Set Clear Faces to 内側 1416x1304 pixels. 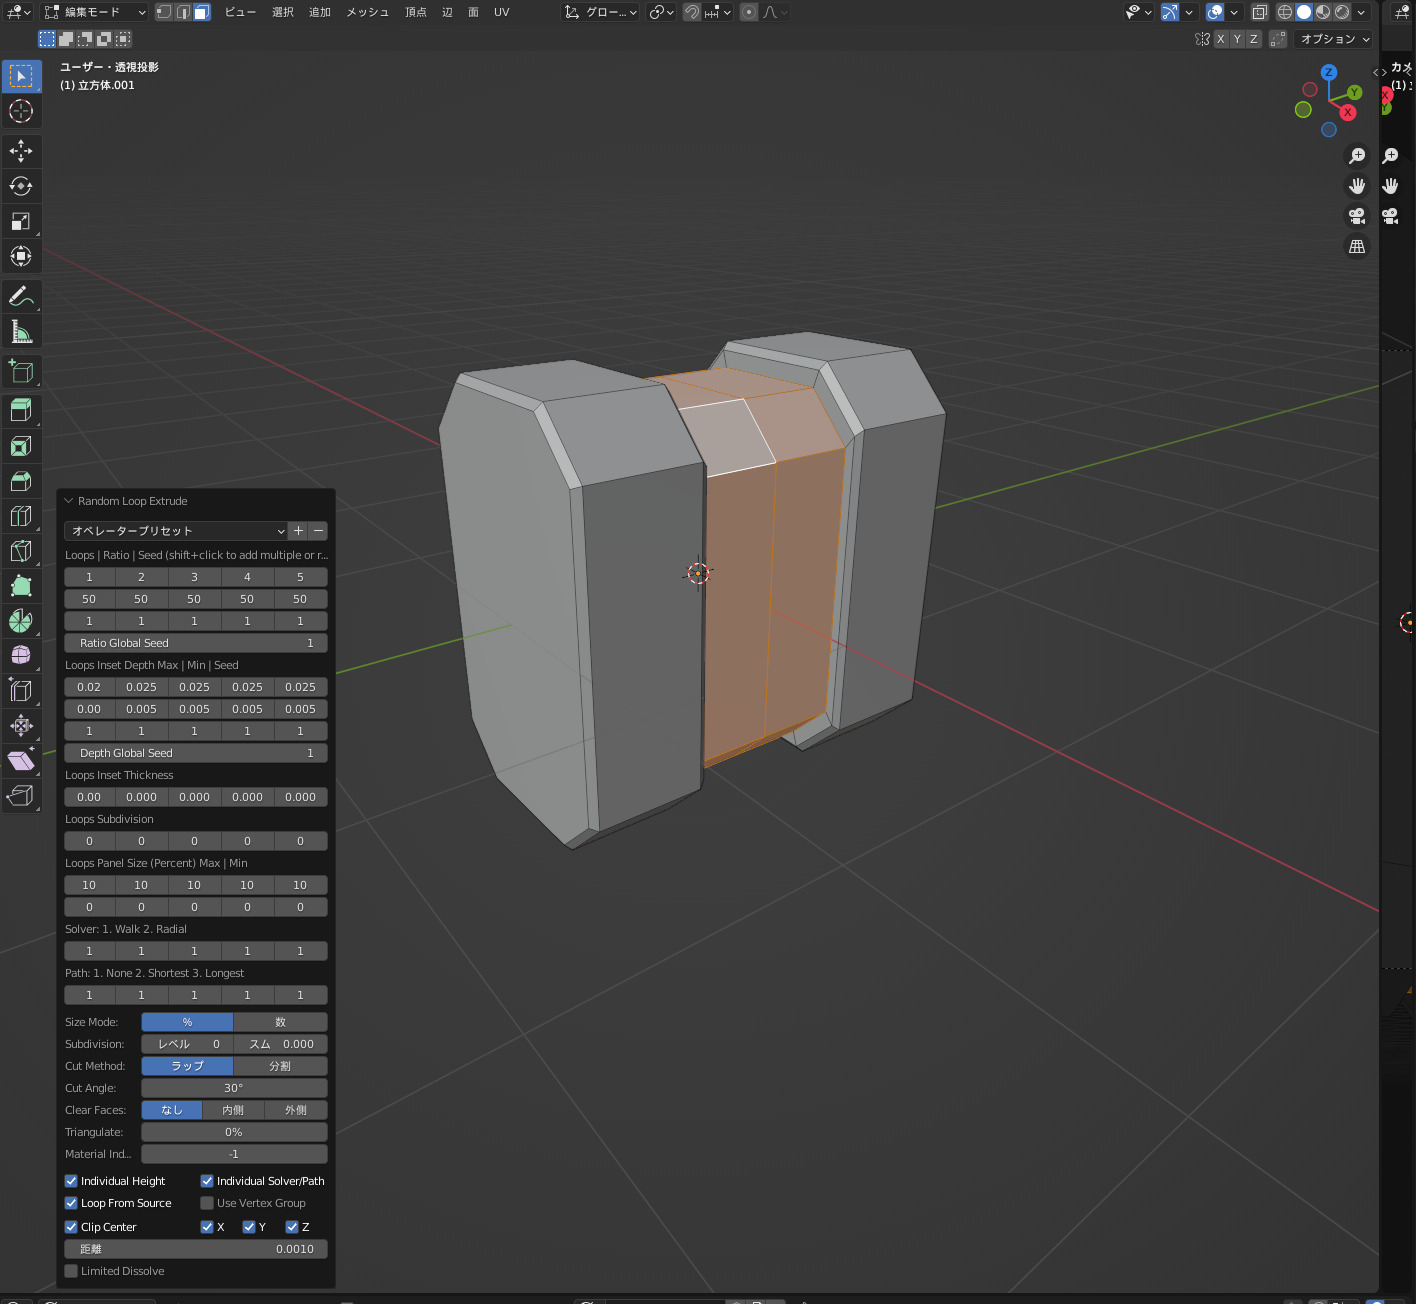tap(233, 1110)
